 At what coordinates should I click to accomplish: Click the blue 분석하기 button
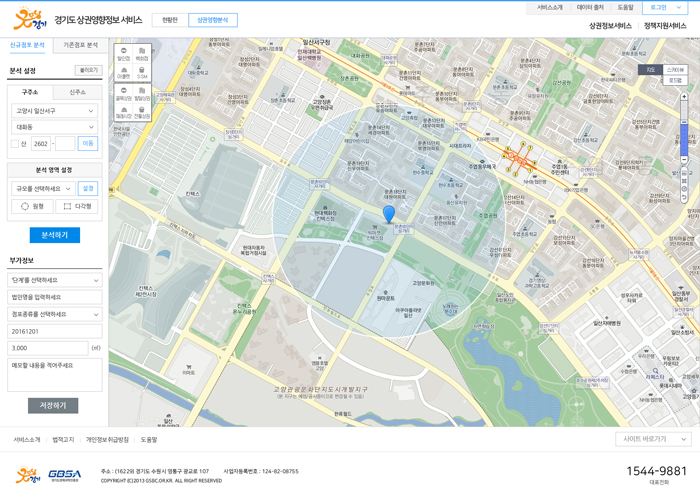coord(54,235)
